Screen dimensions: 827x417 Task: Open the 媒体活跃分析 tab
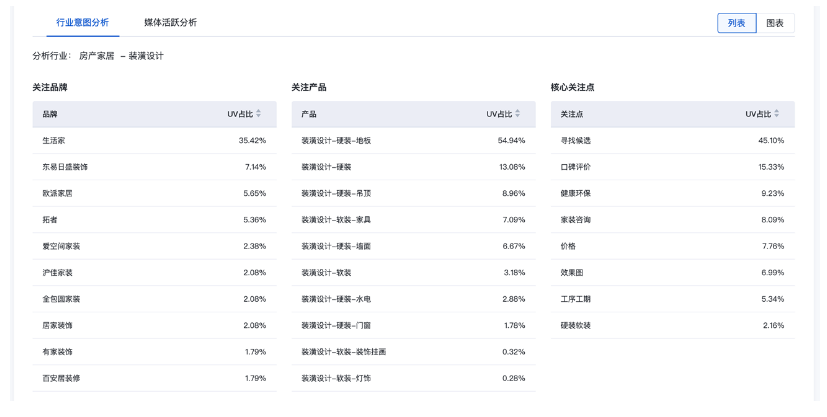pos(170,22)
